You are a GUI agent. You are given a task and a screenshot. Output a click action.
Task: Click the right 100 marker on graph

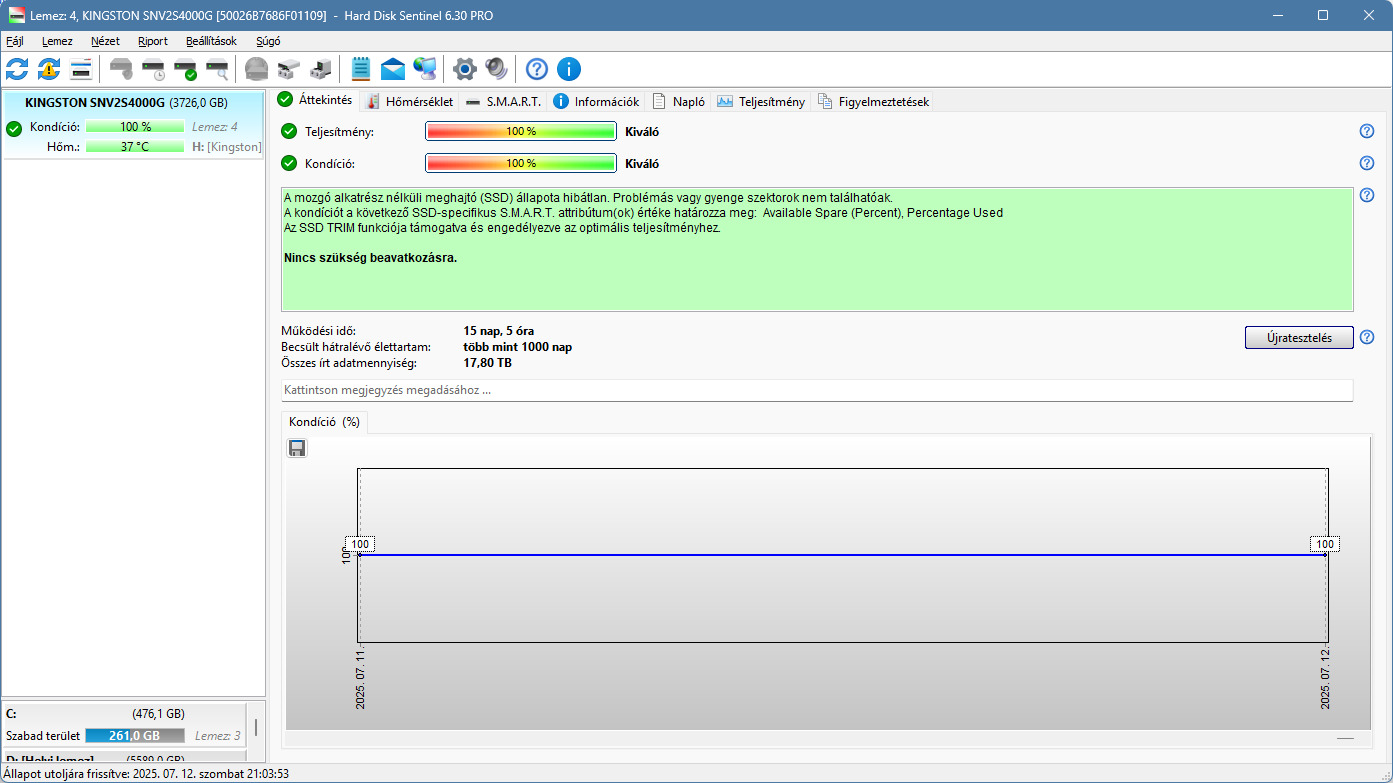[x=1325, y=544]
